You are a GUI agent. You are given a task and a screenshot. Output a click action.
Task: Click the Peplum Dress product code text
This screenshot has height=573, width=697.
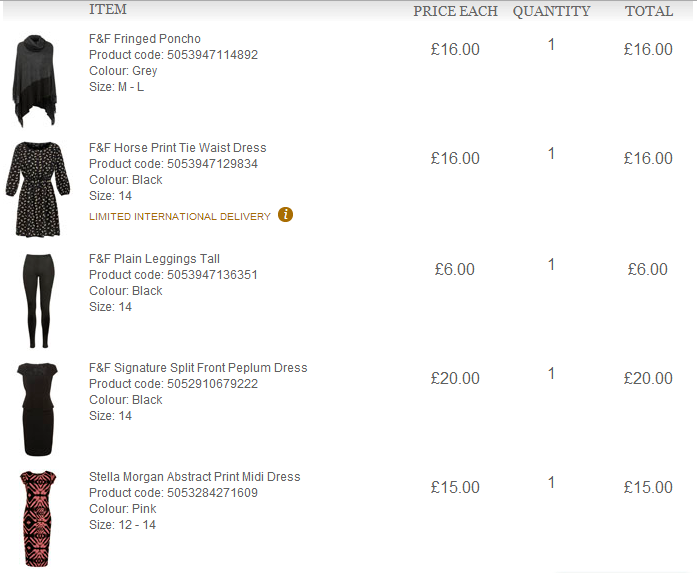coord(173,384)
